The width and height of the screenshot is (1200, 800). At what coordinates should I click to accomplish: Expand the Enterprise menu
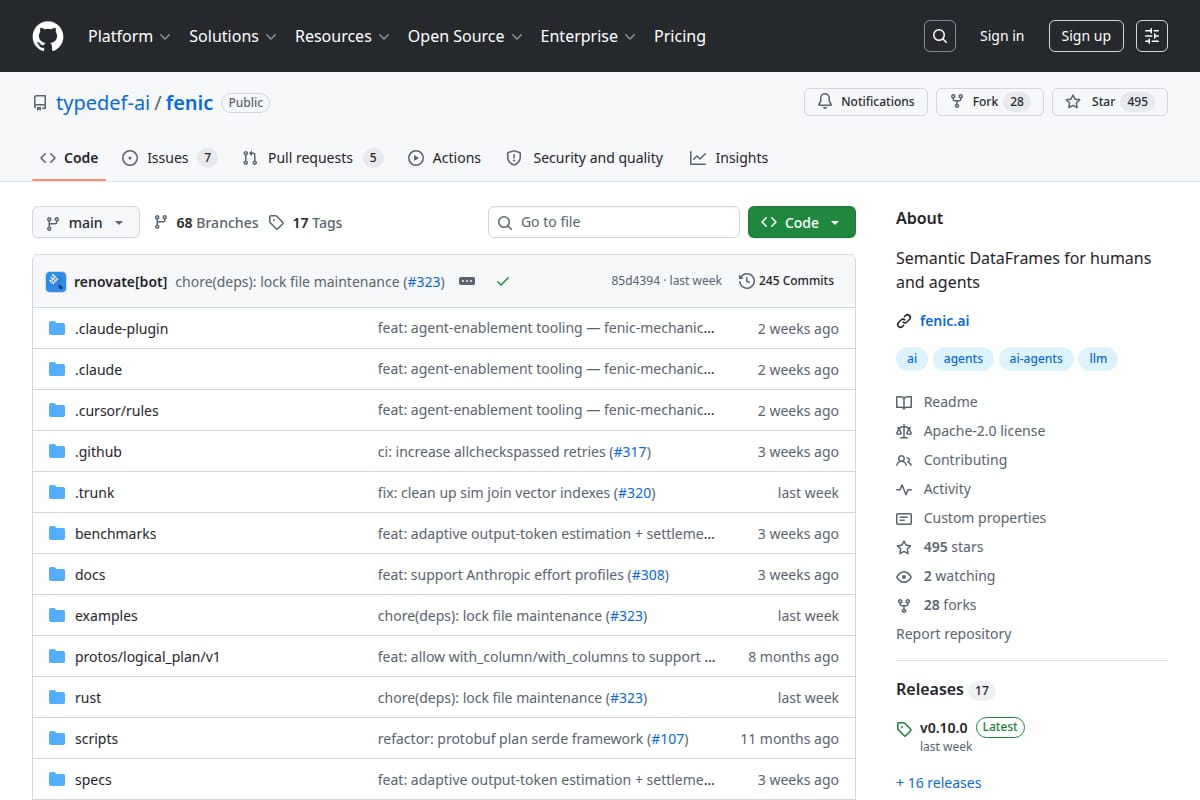(x=588, y=36)
